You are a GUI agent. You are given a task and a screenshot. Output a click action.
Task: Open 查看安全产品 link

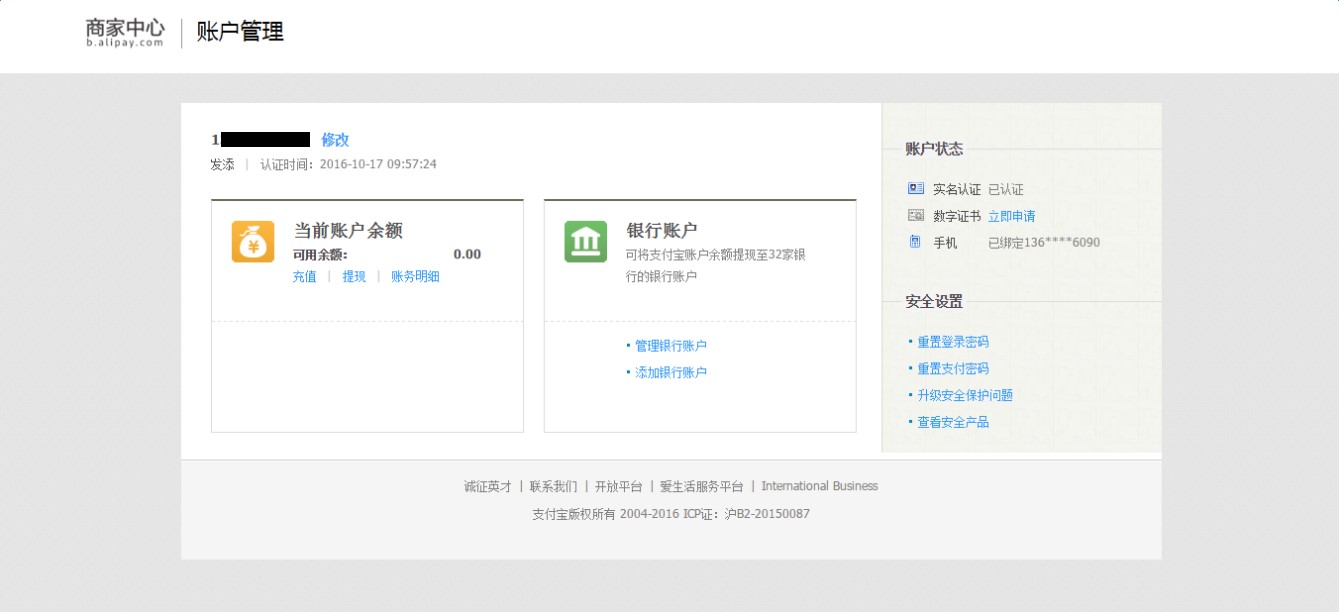click(953, 423)
